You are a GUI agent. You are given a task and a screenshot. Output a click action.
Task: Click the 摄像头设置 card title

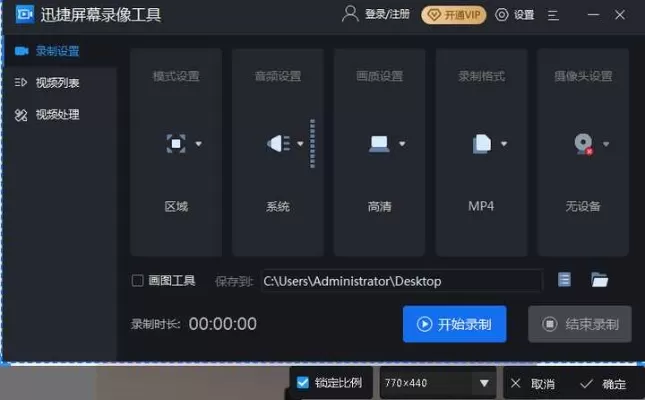(x=583, y=76)
